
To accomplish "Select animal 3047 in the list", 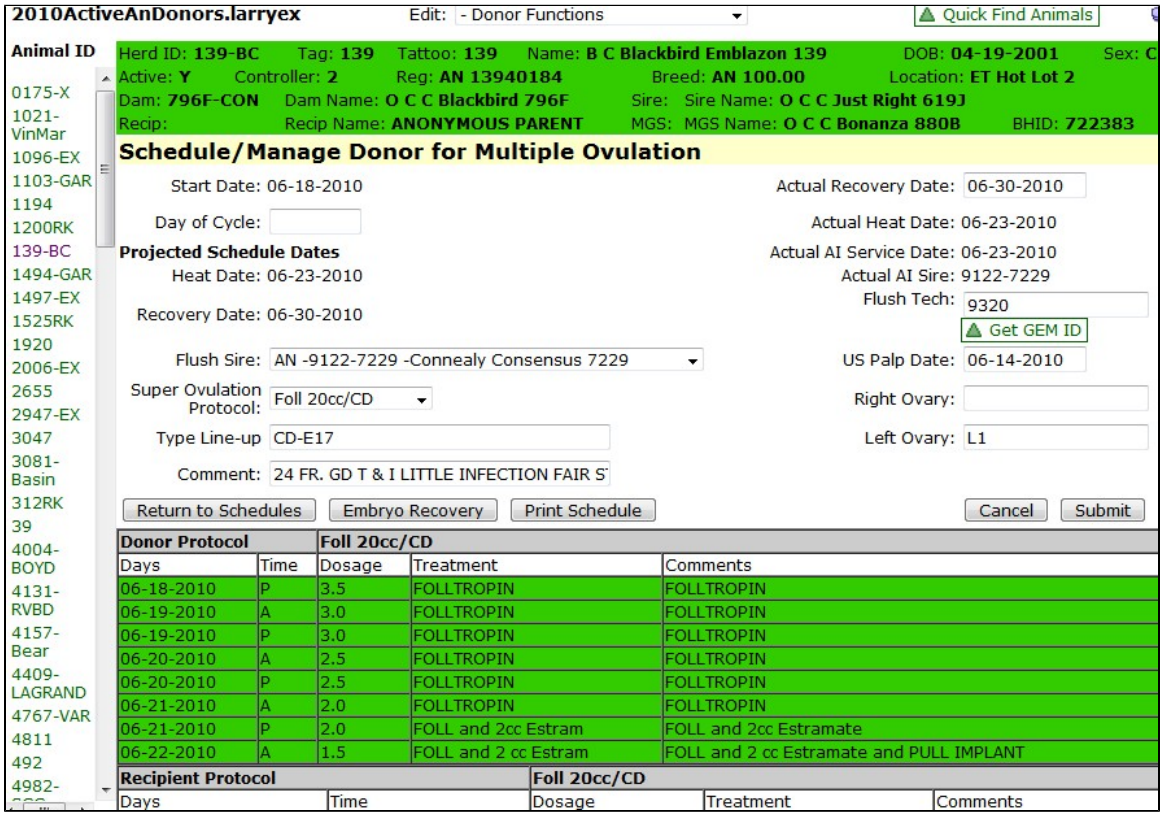I will click(x=32, y=438).
